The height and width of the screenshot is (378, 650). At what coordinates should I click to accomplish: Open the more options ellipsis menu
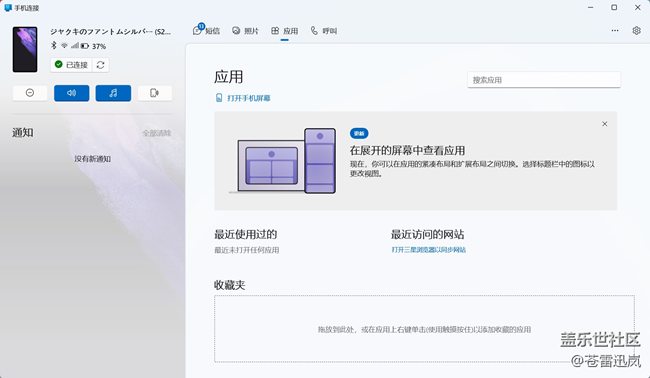click(615, 30)
